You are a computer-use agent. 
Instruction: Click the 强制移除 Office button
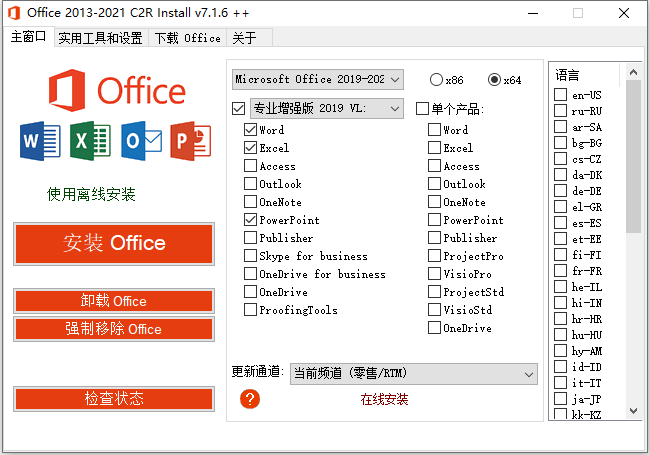click(114, 329)
